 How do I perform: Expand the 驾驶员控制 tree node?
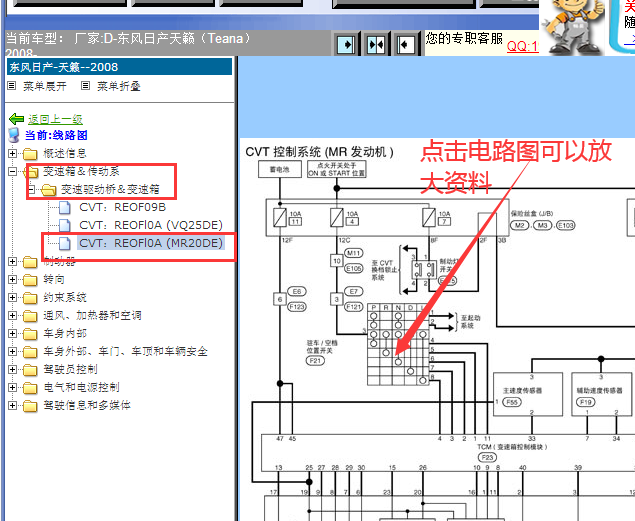click(12, 370)
